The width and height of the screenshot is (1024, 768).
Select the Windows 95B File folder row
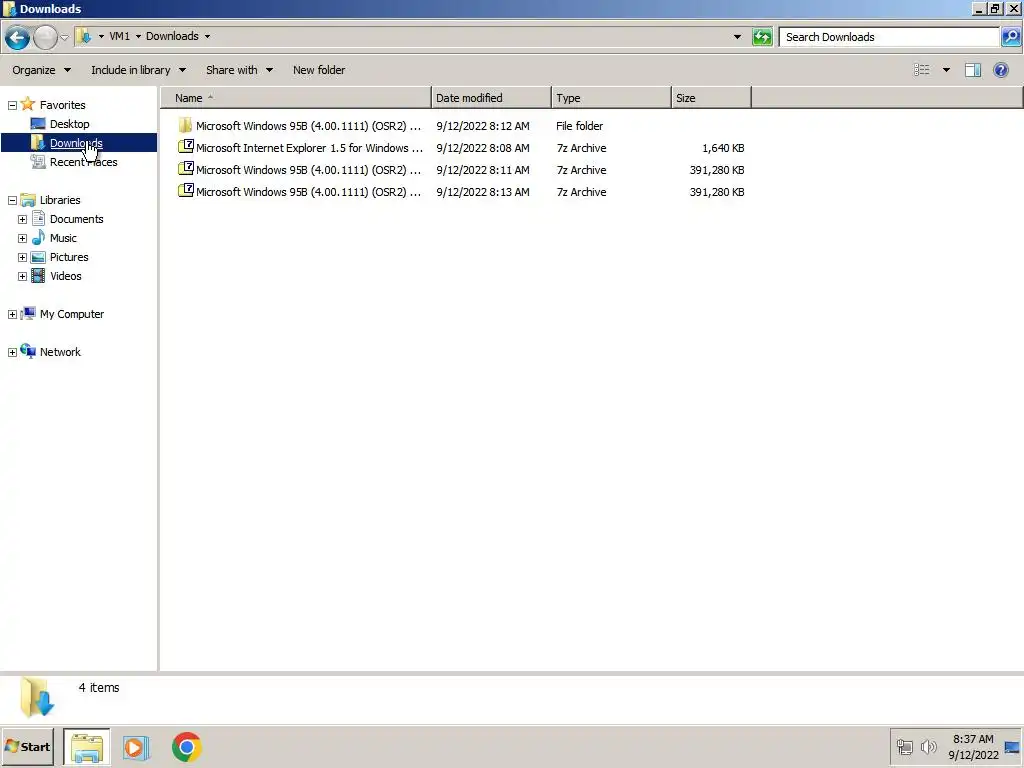pos(461,125)
